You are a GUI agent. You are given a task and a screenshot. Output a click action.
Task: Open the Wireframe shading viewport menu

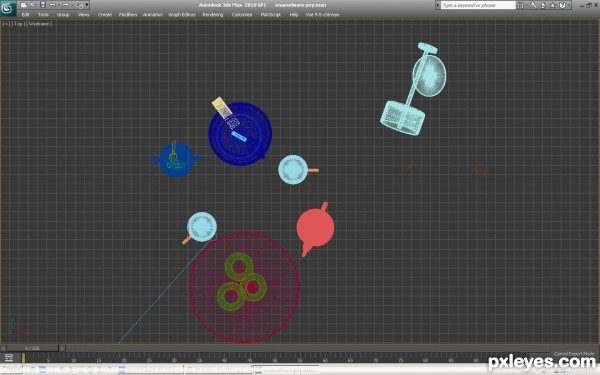point(39,24)
